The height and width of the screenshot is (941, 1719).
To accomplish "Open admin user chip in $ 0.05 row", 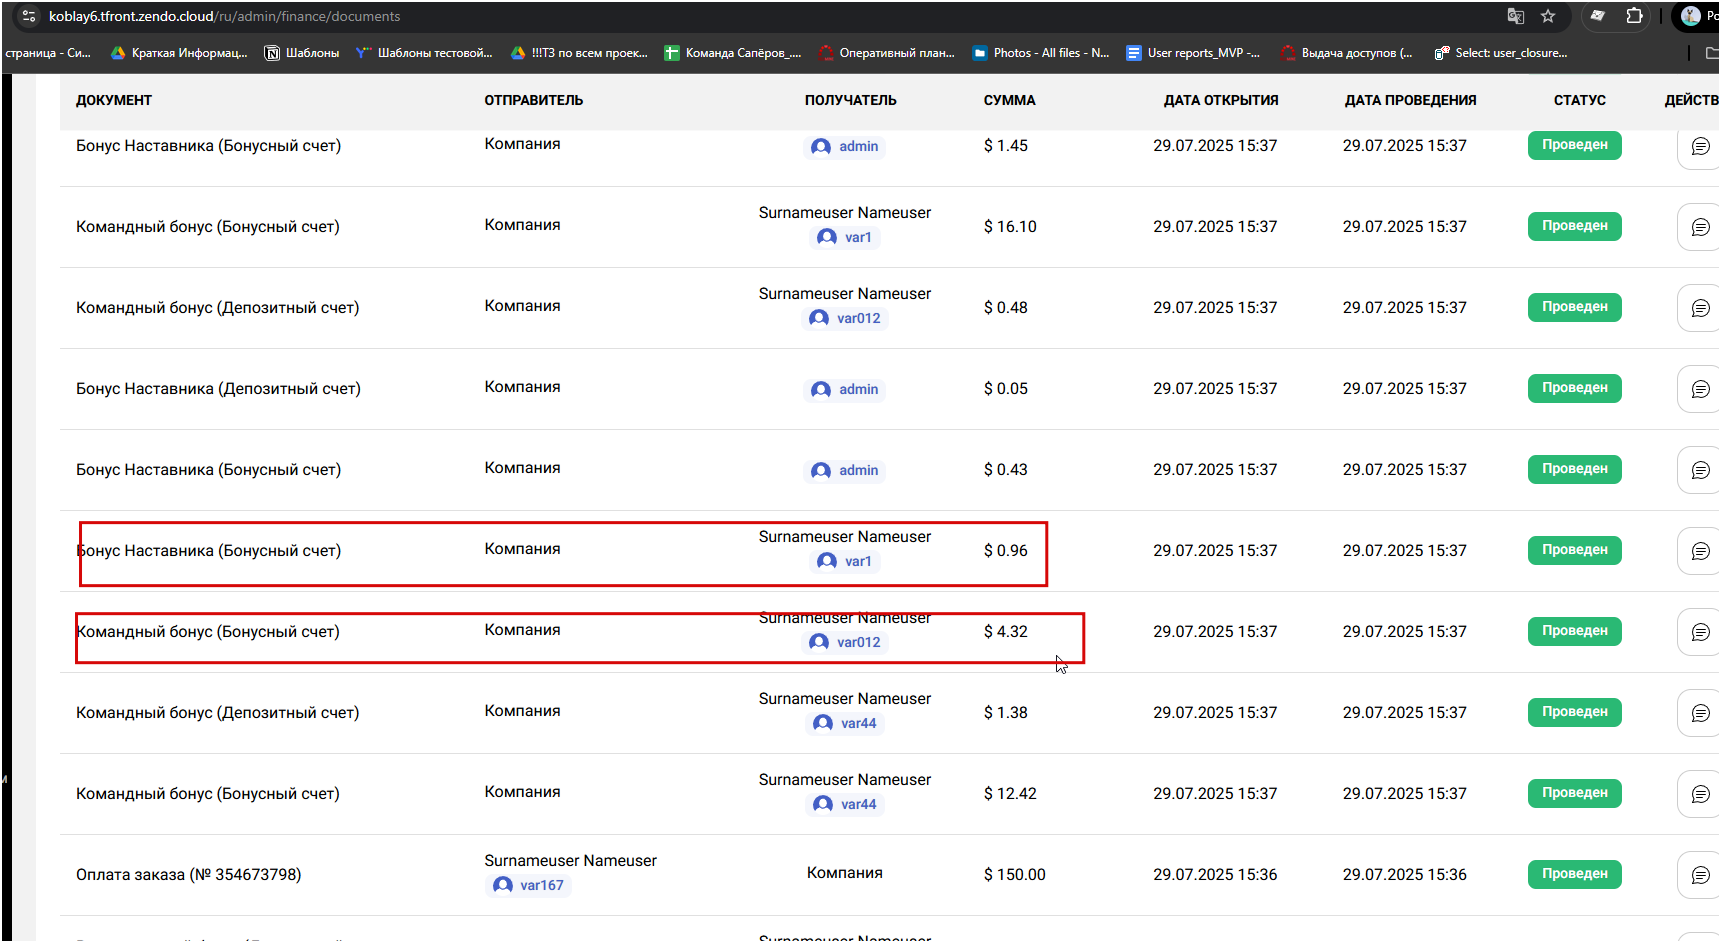I will [845, 390].
